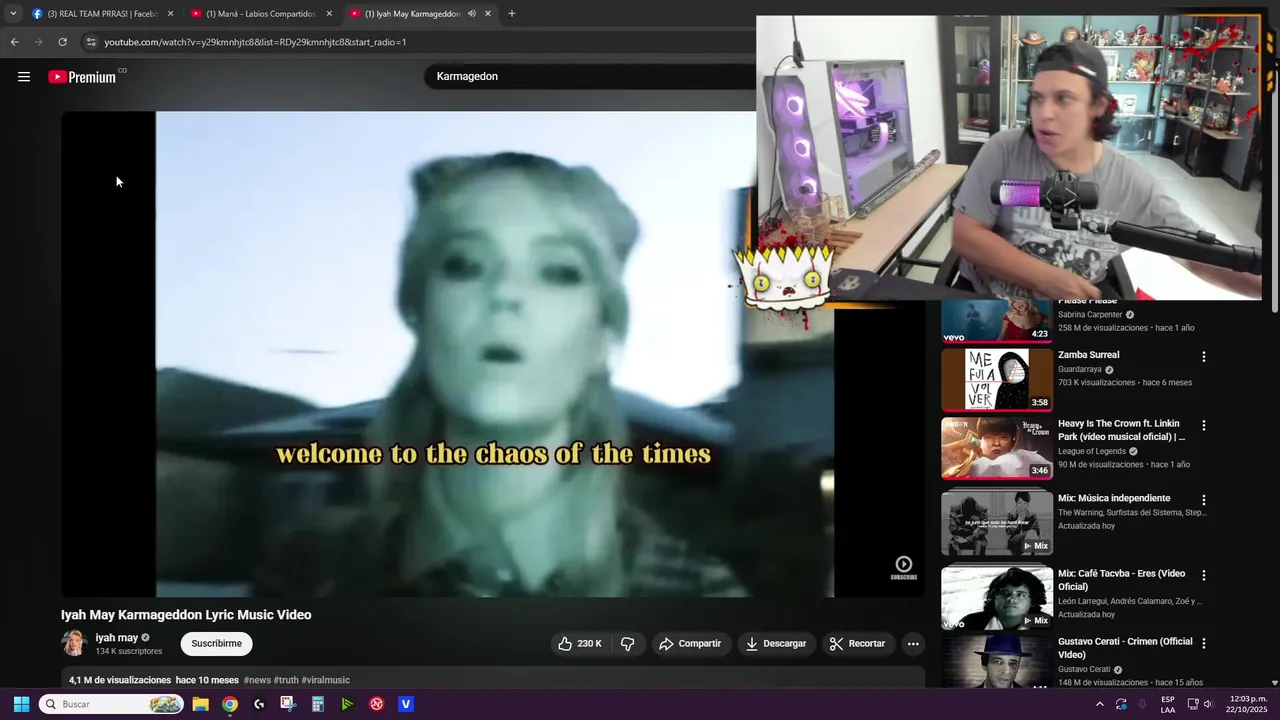Share the video via Compartir

(x=690, y=644)
